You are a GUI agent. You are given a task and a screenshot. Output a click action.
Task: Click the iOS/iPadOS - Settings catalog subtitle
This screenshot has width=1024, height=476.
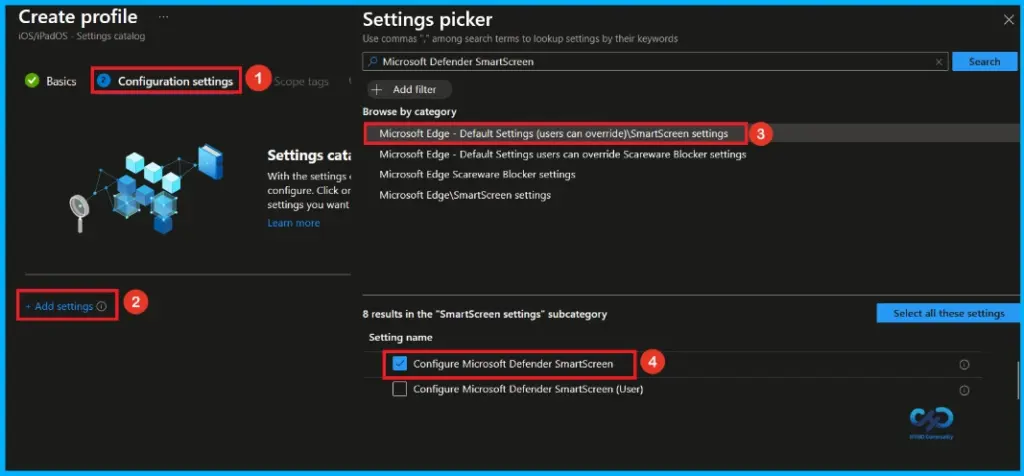(x=82, y=37)
